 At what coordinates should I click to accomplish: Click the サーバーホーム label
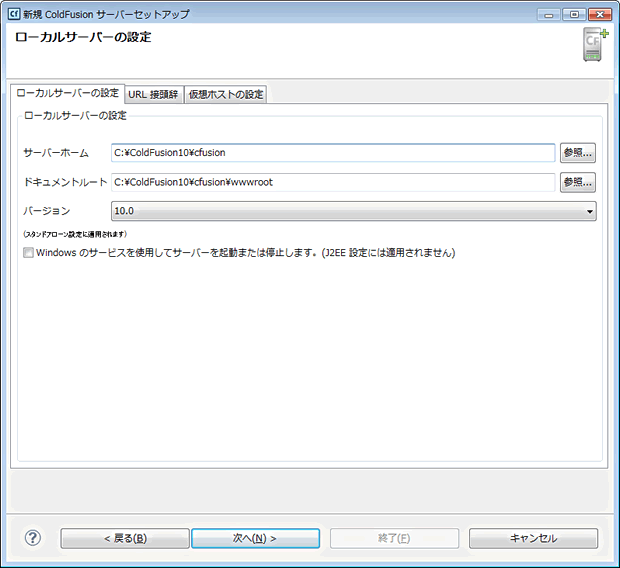point(56,153)
